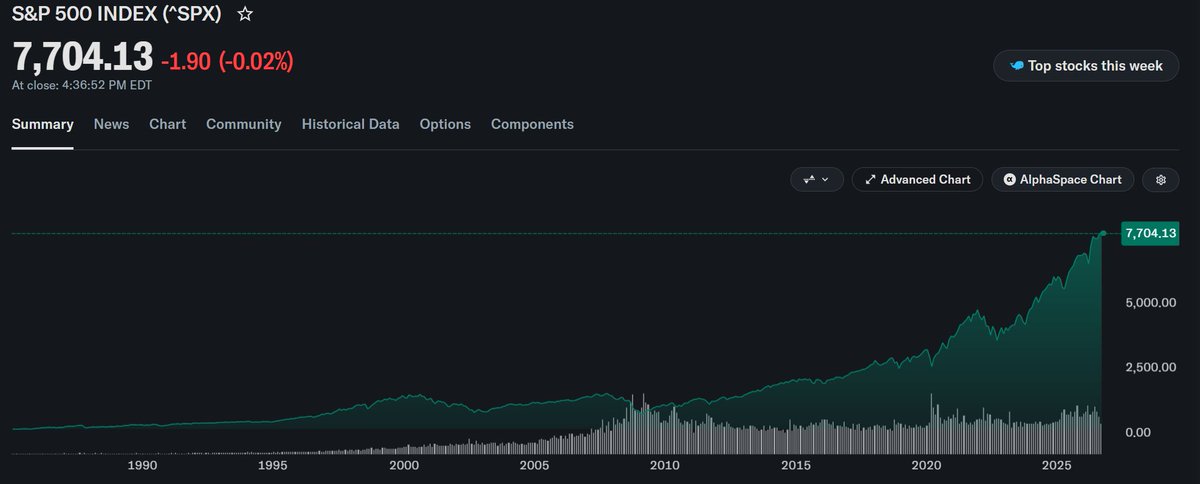The width and height of the screenshot is (1200, 484).
Task: Click the 2005 label on time axis
Action: [x=534, y=466]
